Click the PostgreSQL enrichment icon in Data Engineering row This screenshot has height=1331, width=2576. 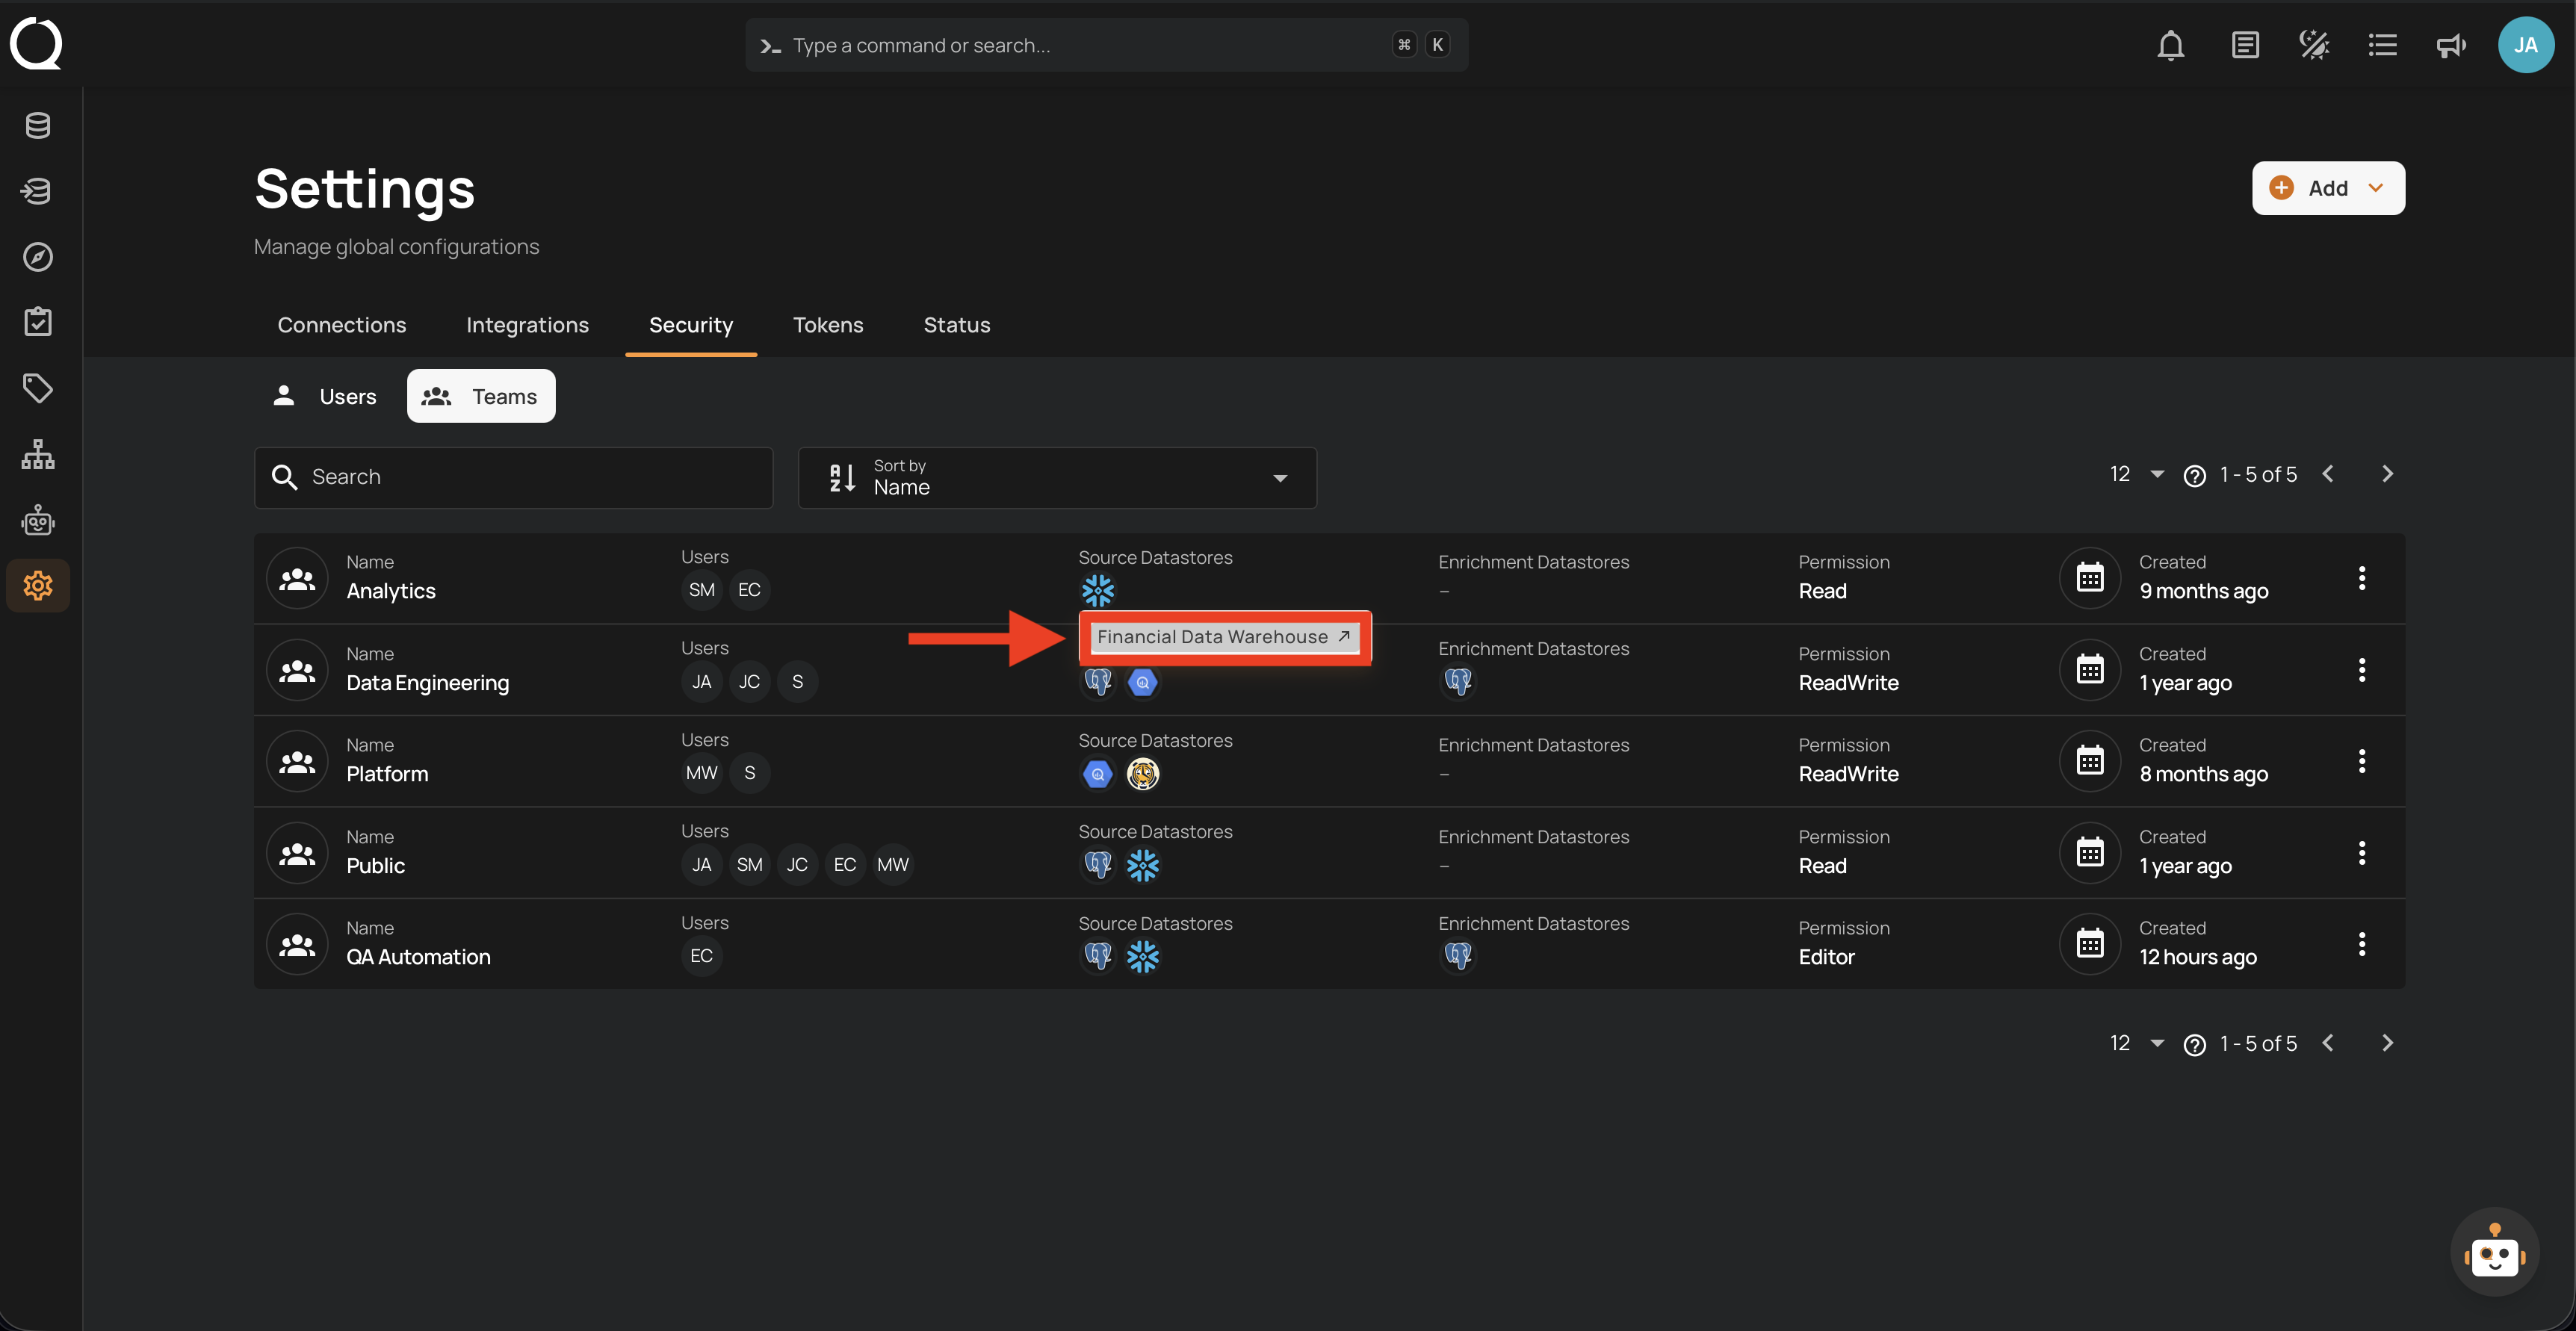pos(1458,682)
